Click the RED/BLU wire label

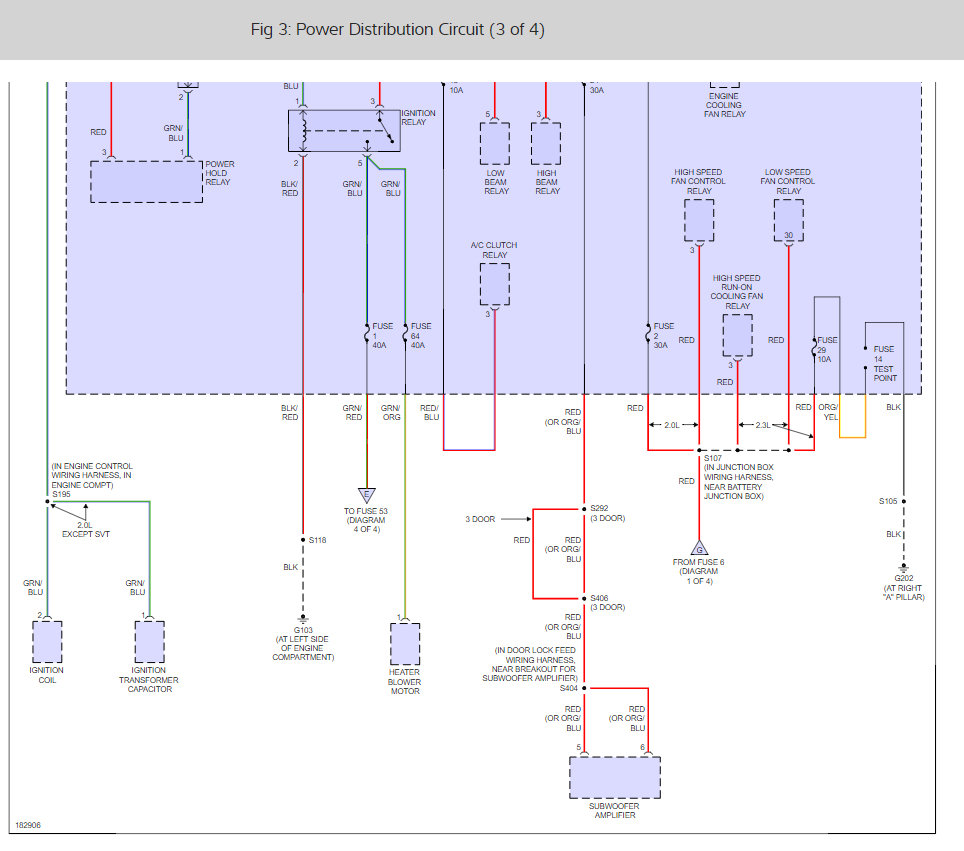click(429, 412)
